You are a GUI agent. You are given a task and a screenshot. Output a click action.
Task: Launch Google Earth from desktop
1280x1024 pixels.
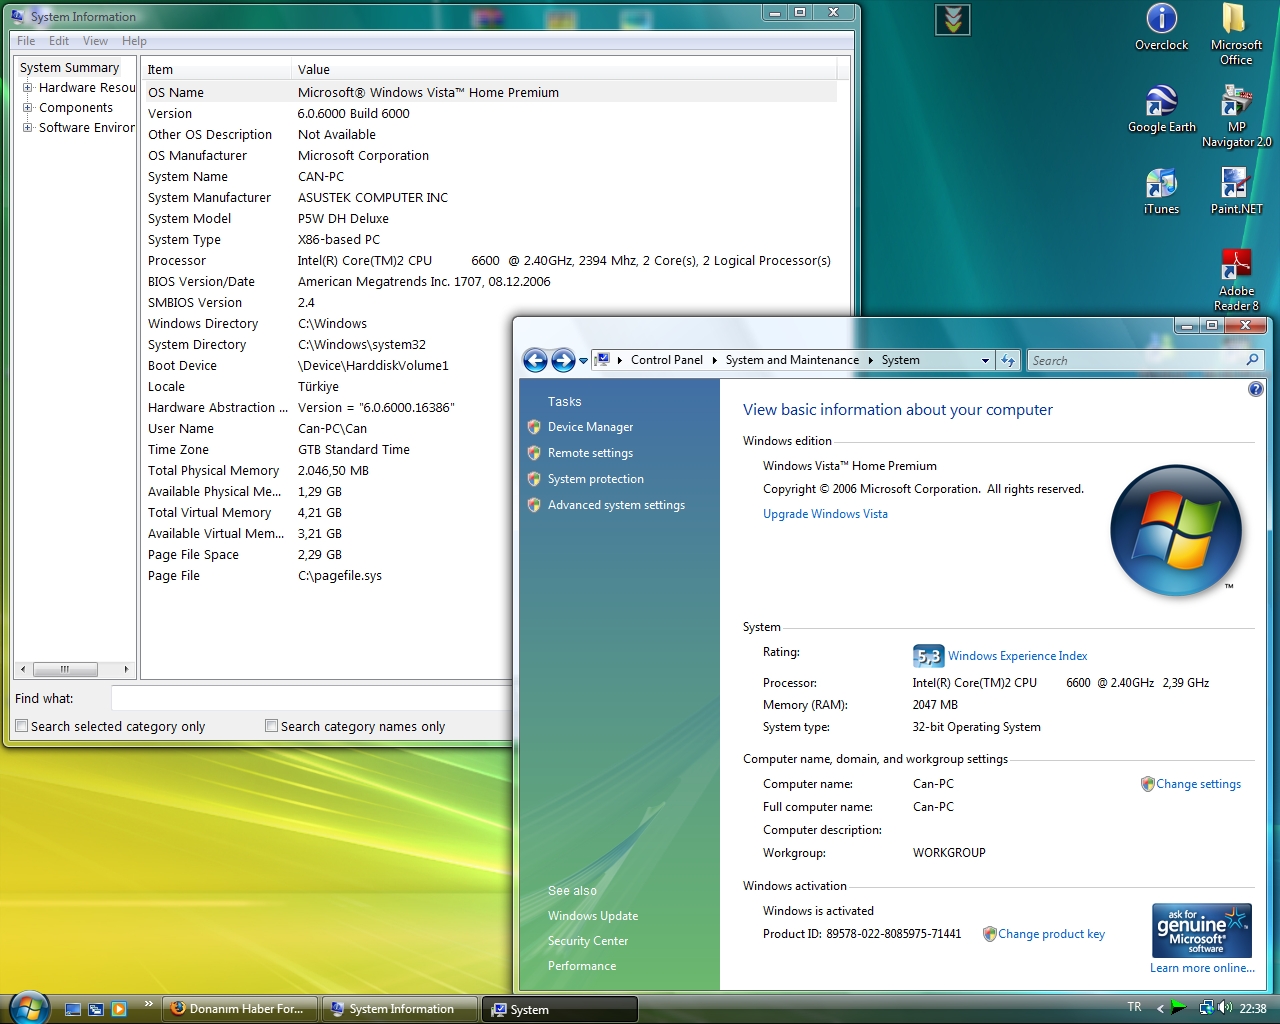(1161, 109)
